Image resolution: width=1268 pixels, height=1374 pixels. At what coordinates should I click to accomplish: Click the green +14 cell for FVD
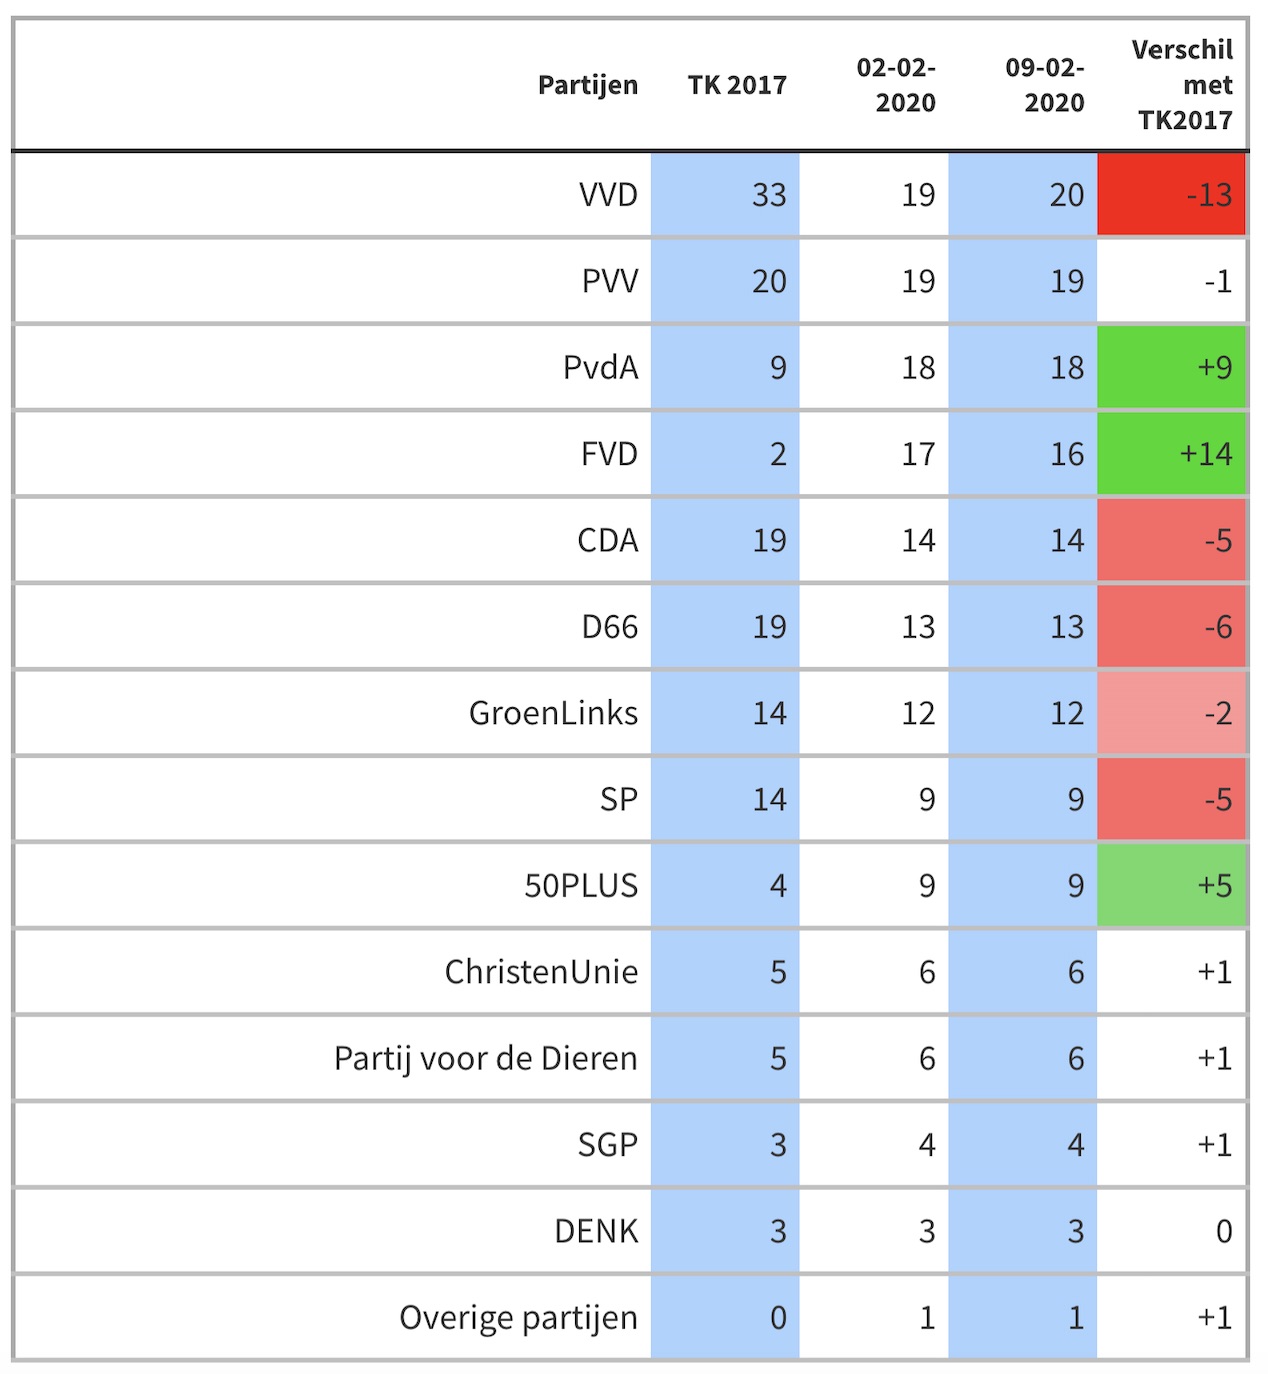(x=1172, y=454)
